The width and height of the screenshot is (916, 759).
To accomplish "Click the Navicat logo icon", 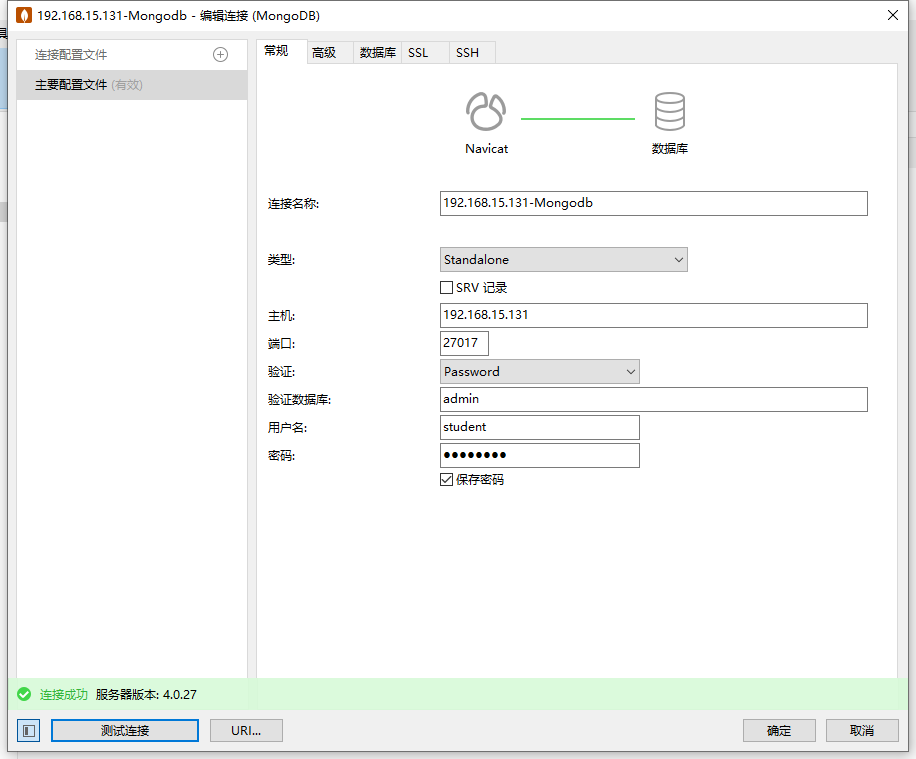I will coord(486,111).
